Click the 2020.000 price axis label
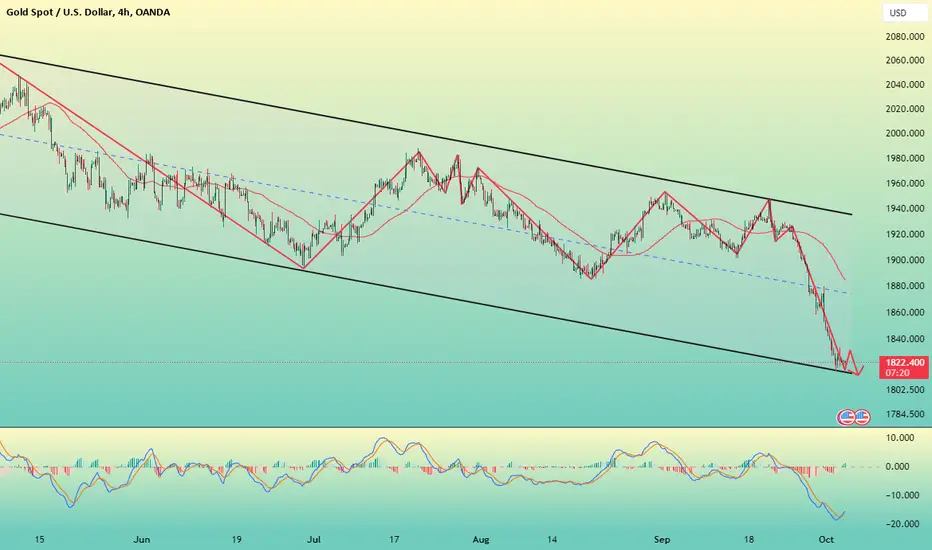The width and height of the screenshot is (932, 550). coord(905,109)
